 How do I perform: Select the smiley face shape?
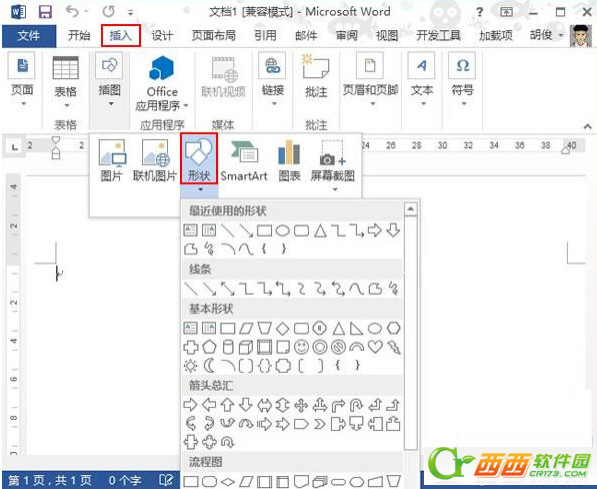301,347
